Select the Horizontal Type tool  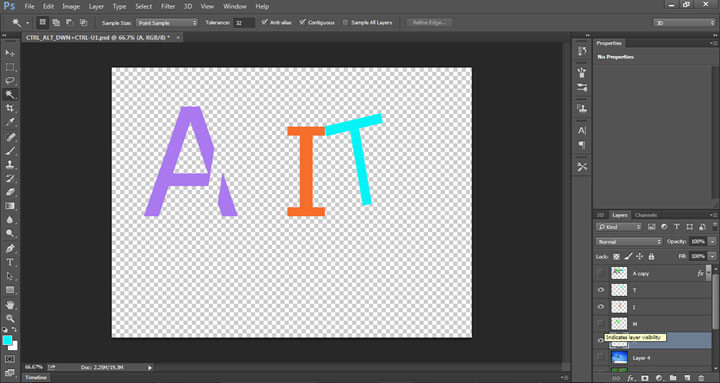(10, 262)
